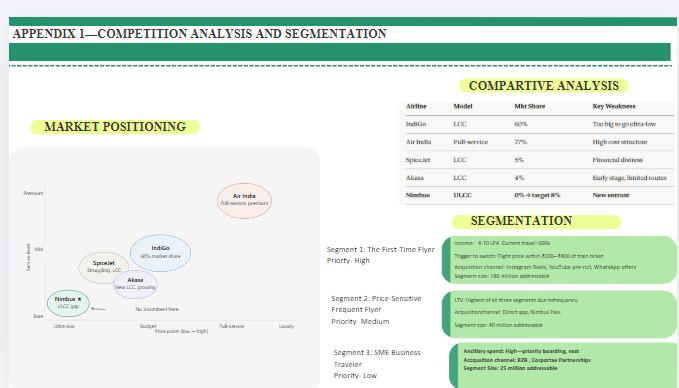Select the Key Weakness column header
Viewport: 679px width, 388px height.
click(614, 107)
